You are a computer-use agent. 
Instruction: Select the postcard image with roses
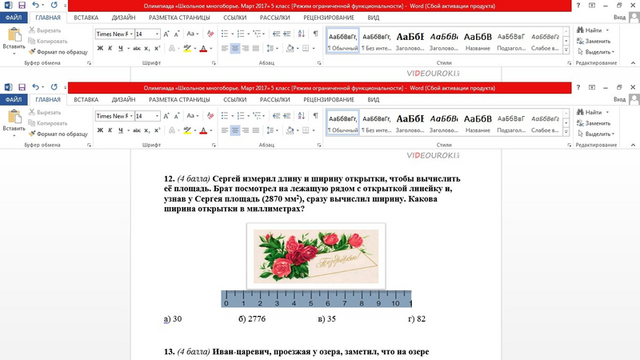point(316,256)
